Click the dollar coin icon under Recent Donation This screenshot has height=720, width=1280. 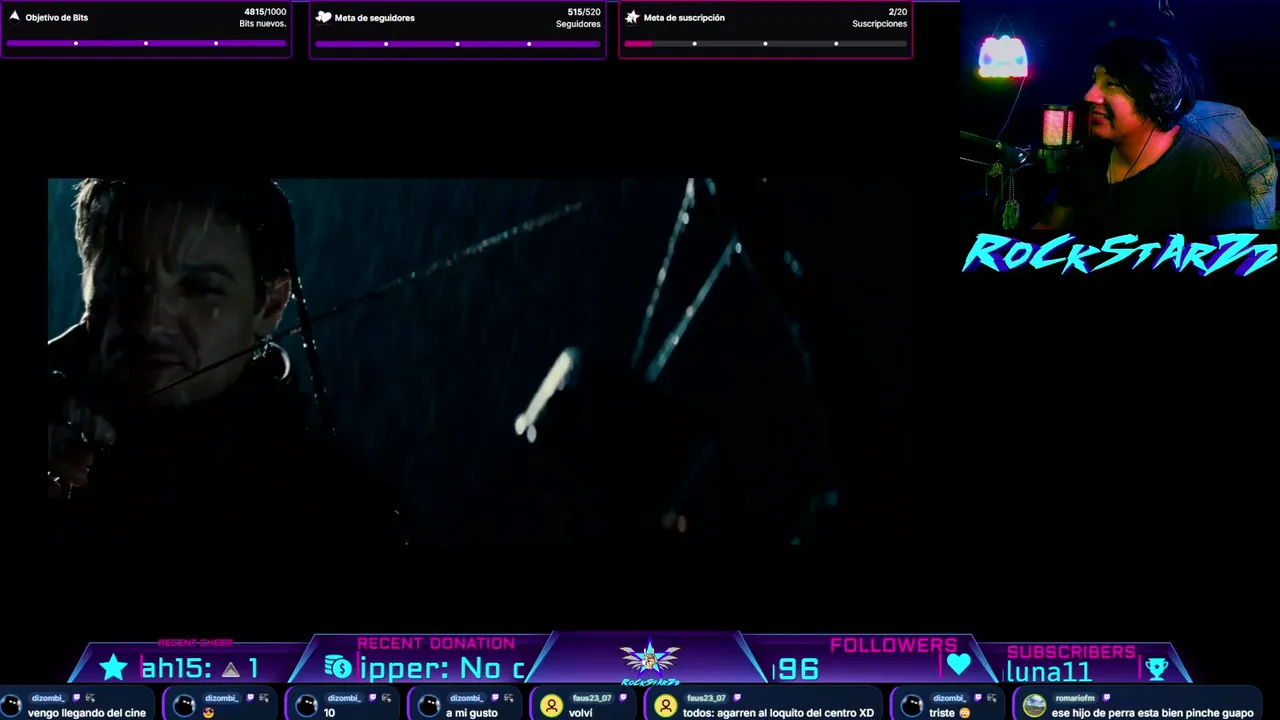(x=338, y=667)
